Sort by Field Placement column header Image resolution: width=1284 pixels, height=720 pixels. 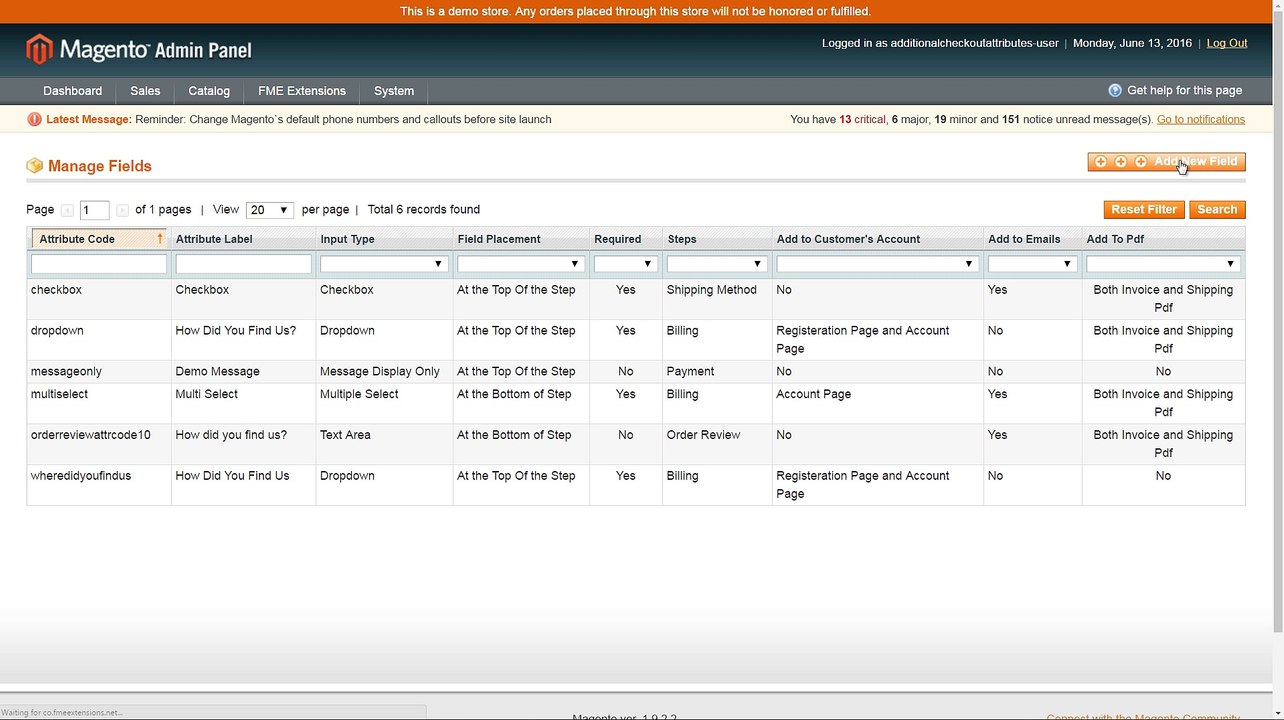click(x=499, y=239)
